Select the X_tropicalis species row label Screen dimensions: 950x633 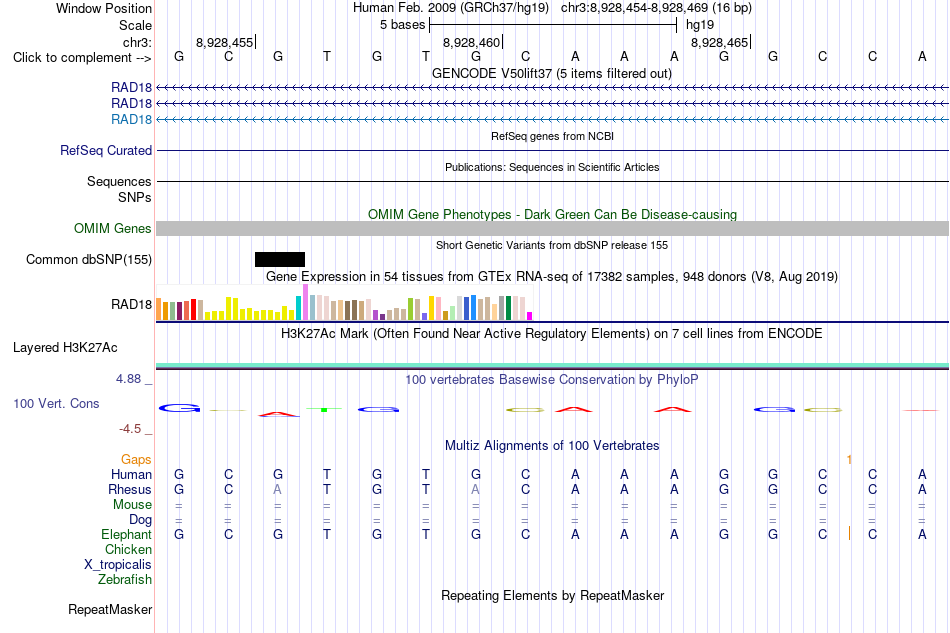(x=118, y=565)
